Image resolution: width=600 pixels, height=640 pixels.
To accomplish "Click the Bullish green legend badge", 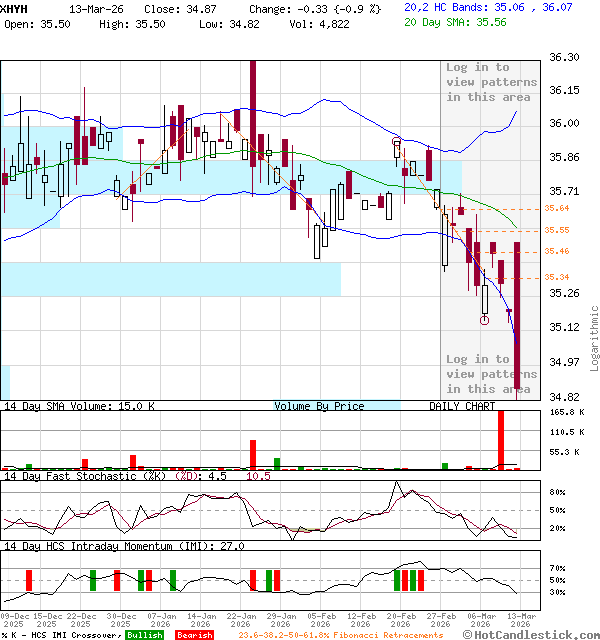I will (144, 635).
